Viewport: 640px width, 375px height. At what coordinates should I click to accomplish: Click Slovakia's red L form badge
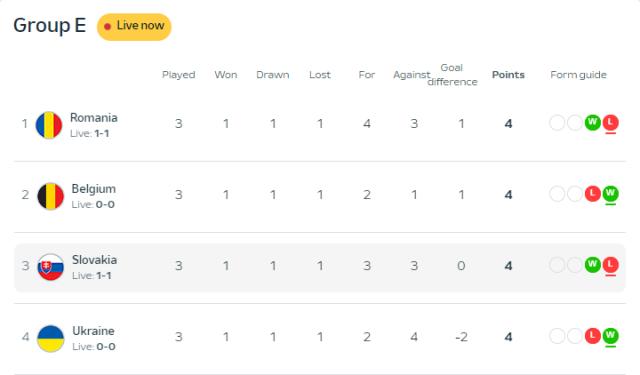pyautogui.click(x=611, y=265)
